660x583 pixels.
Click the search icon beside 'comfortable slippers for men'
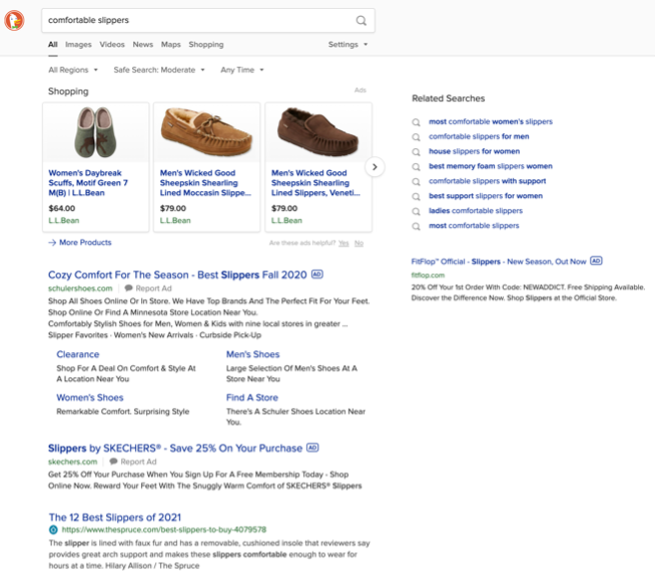(x=416, y=137)
